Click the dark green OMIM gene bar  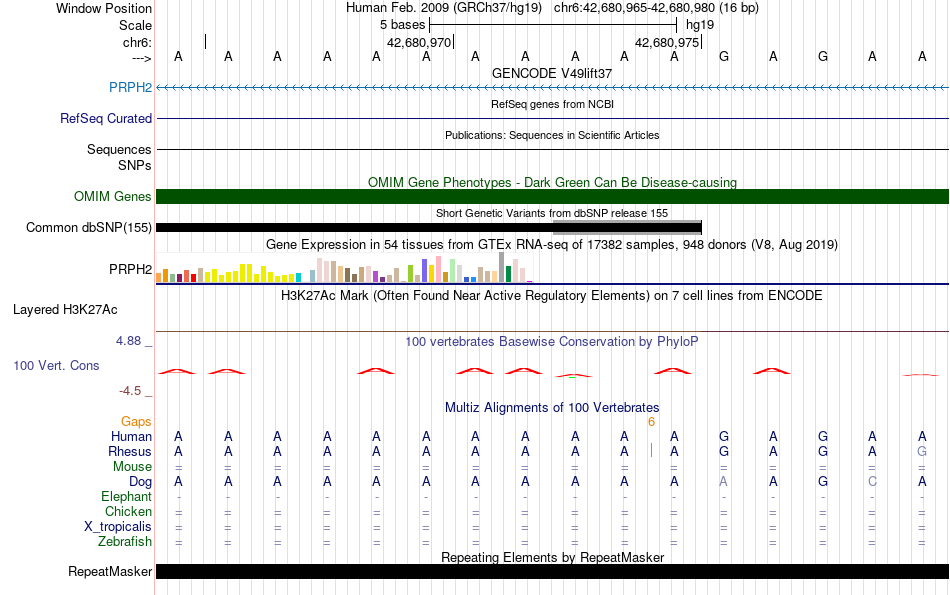click(x=552, y=196)
